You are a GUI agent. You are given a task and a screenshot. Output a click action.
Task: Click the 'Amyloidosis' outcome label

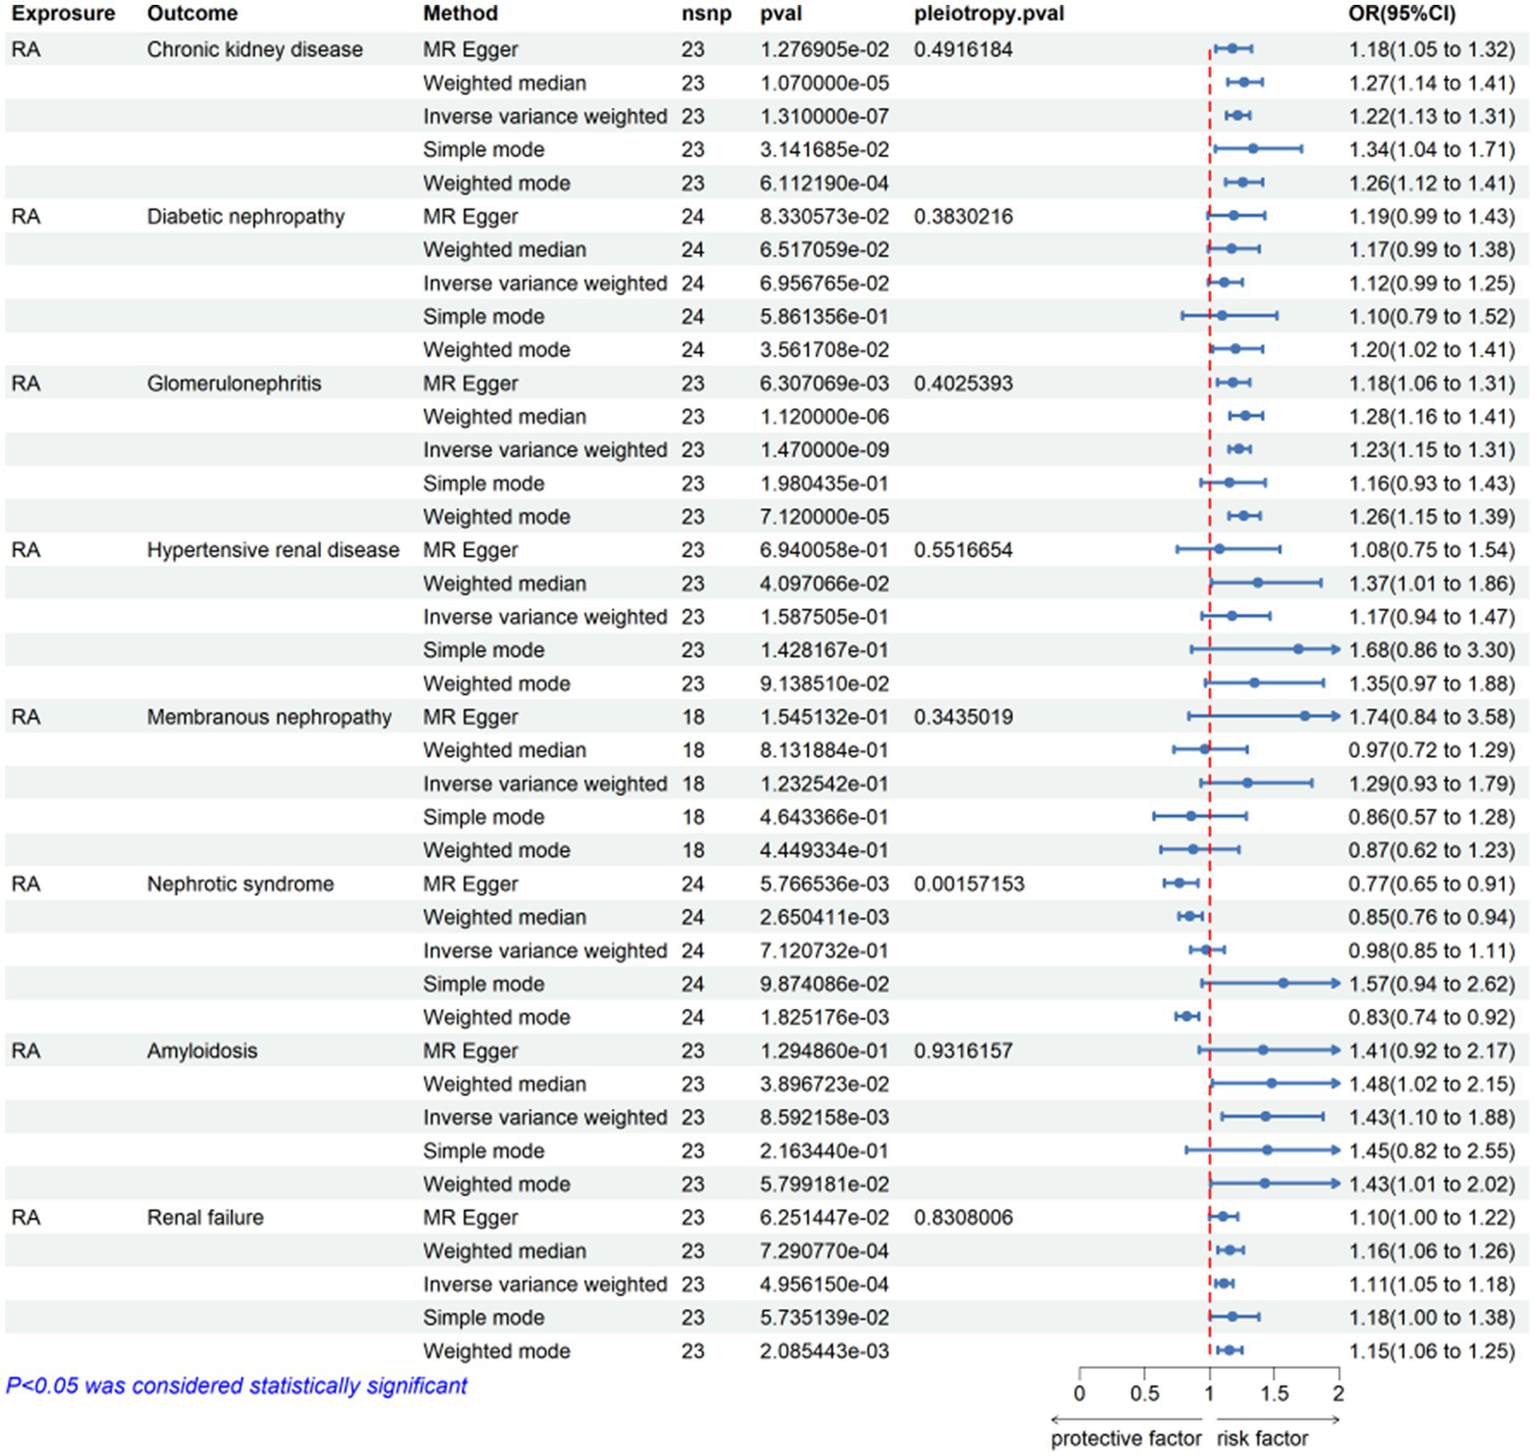pos(202,1051)
